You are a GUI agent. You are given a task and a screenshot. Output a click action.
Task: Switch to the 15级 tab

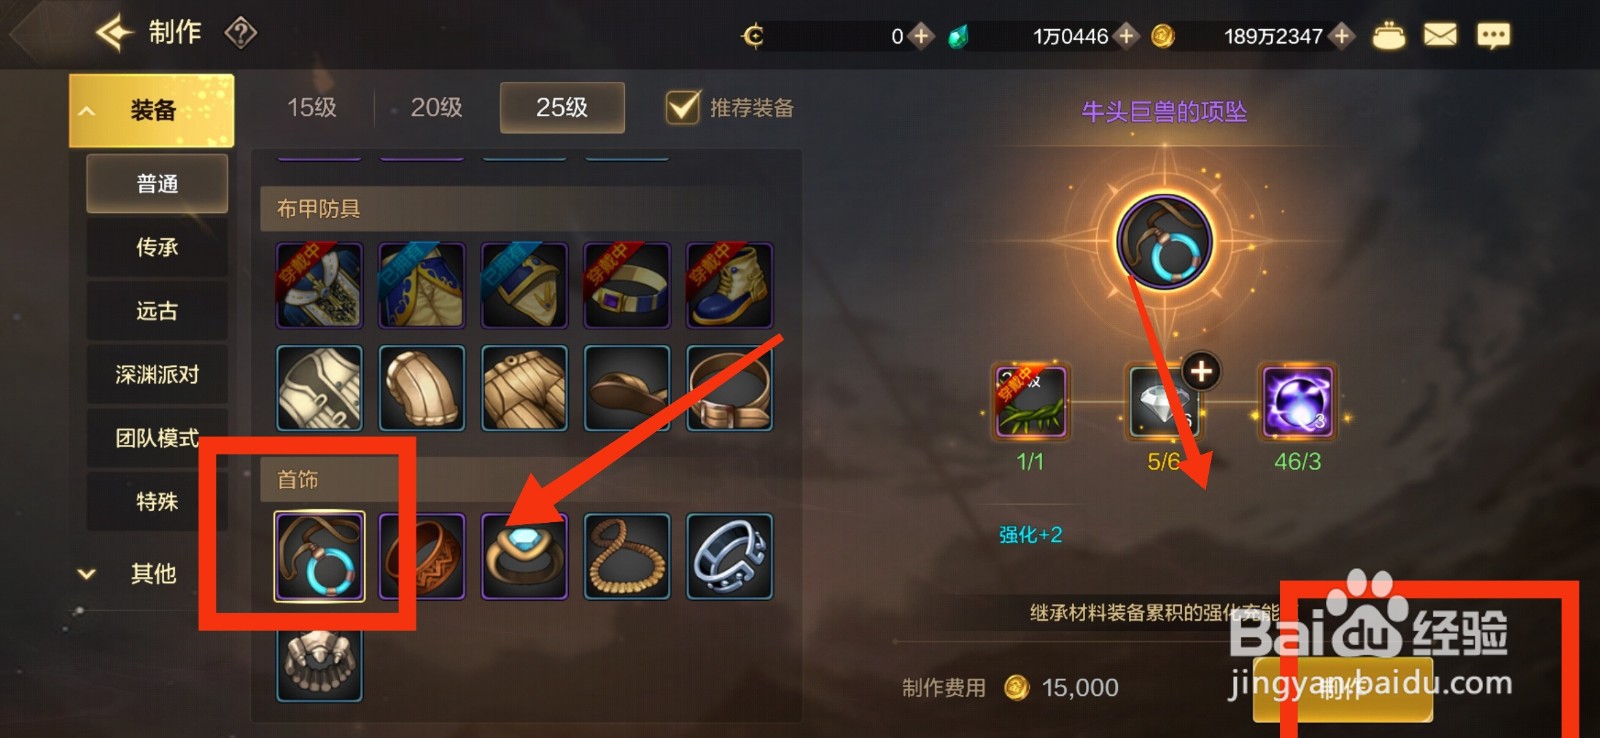[x=312, y=107]
